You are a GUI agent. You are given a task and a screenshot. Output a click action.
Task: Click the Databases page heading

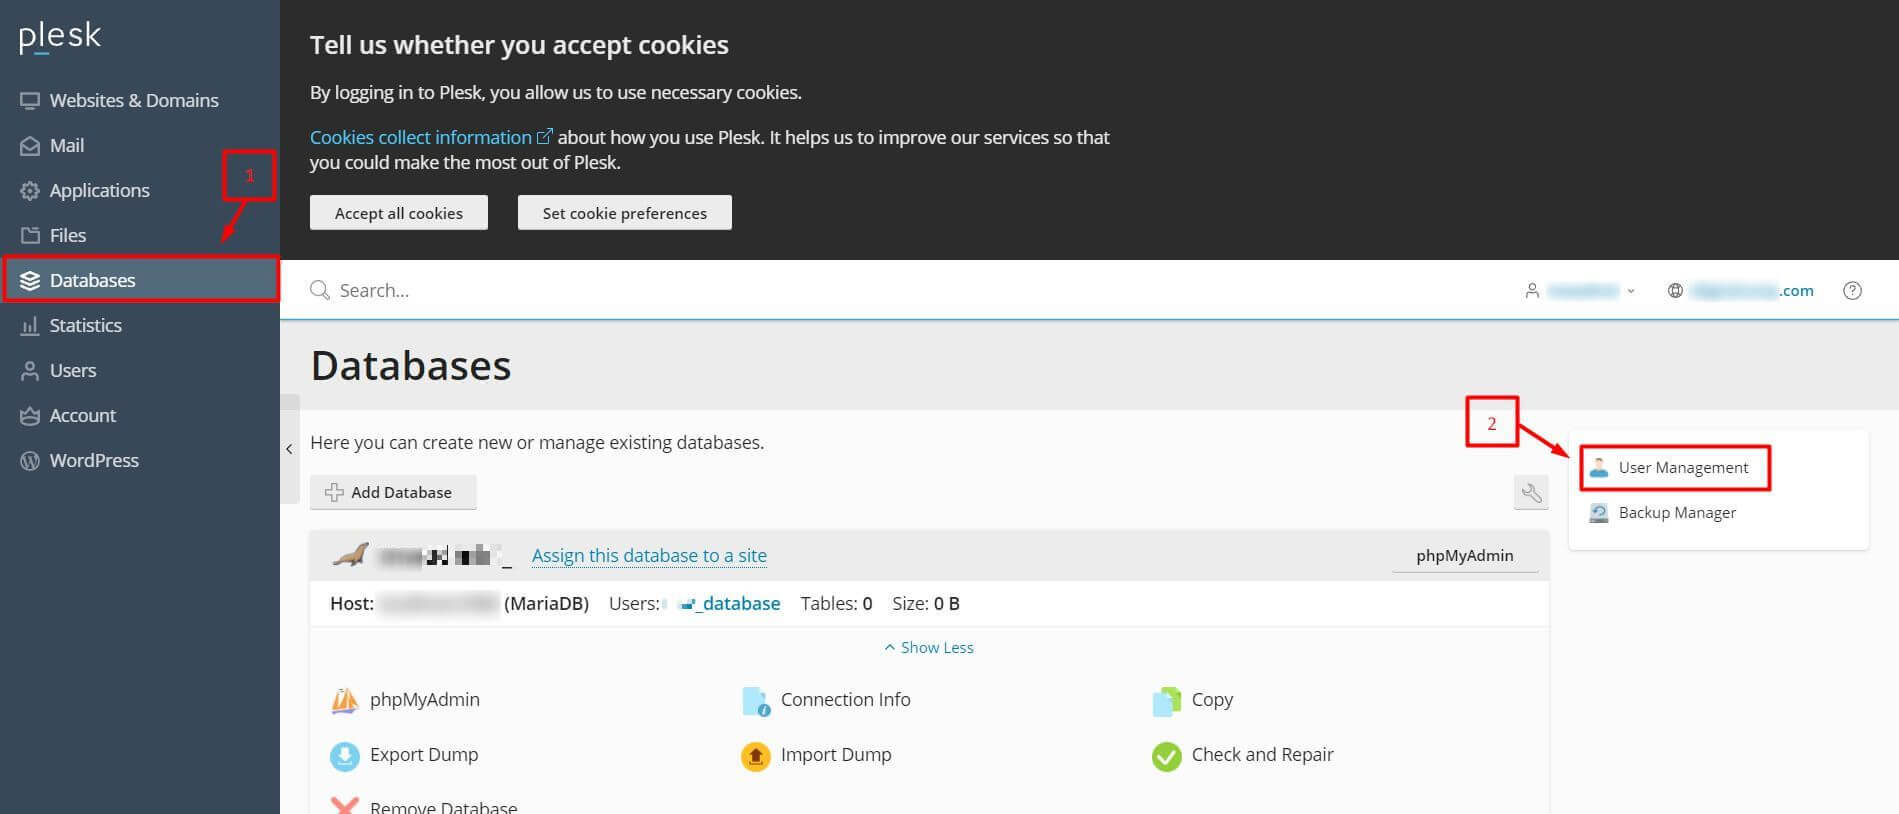tap(411, 366)
